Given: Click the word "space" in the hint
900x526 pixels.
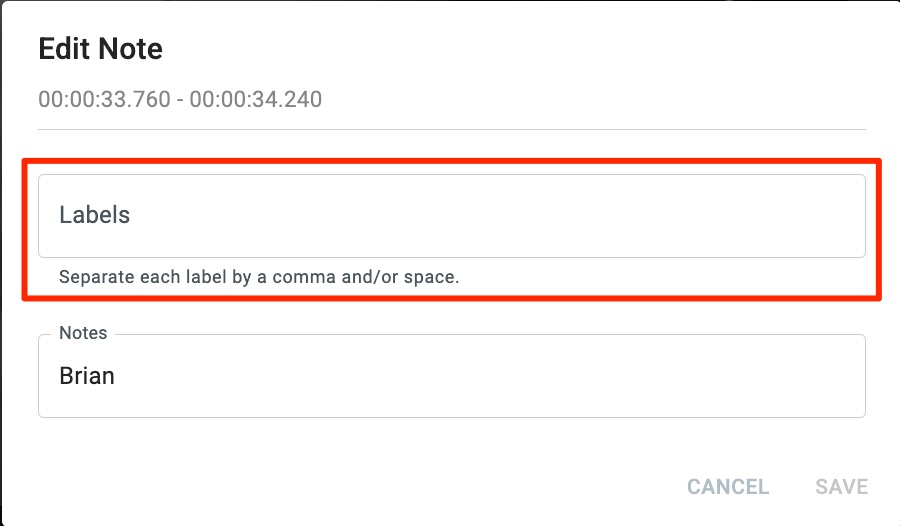Looking at the screenshot, I should tap(432, 277).
